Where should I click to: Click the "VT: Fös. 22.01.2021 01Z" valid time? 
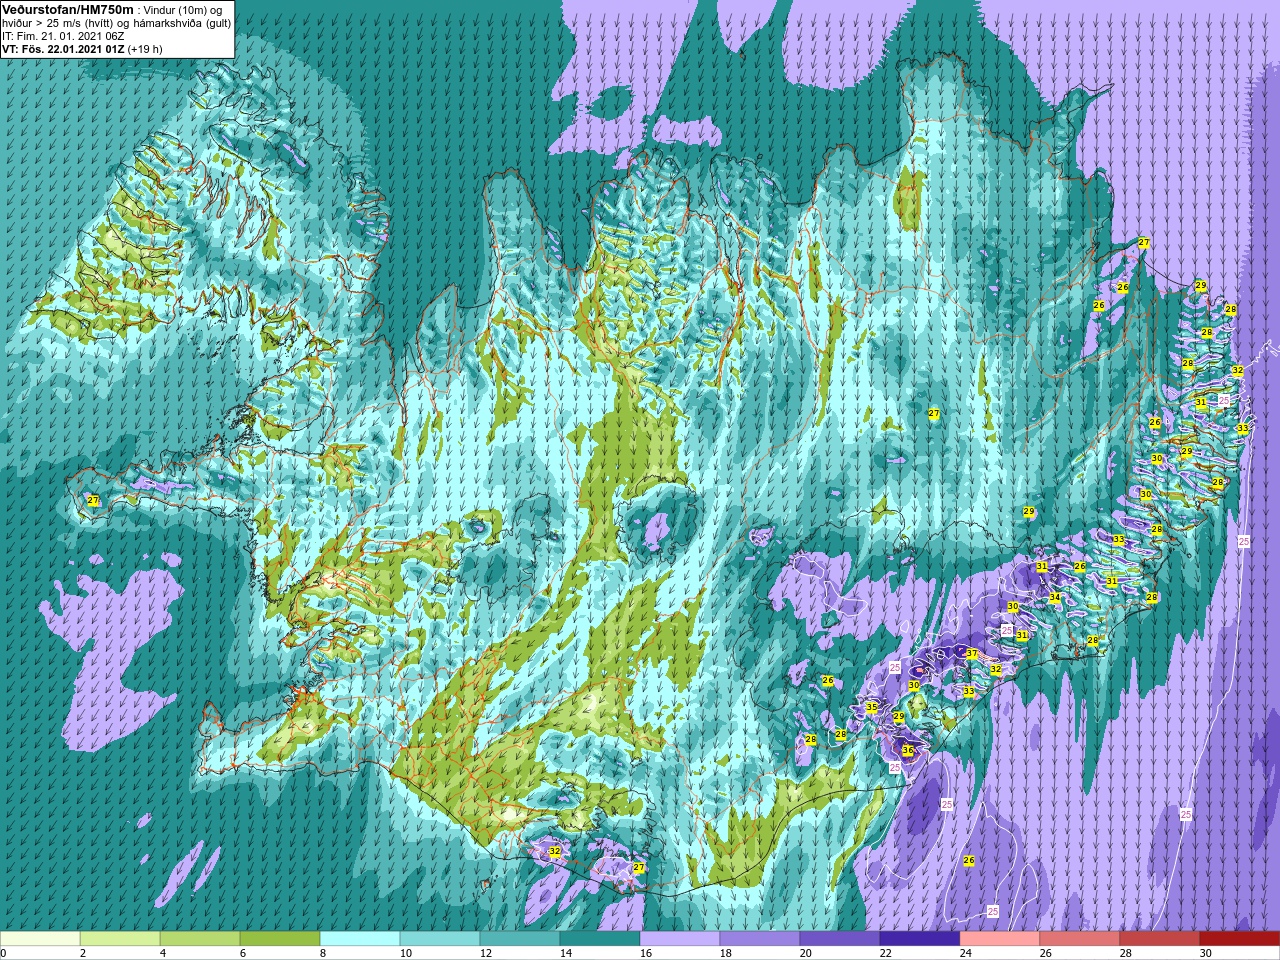click(x=63, y=48)
